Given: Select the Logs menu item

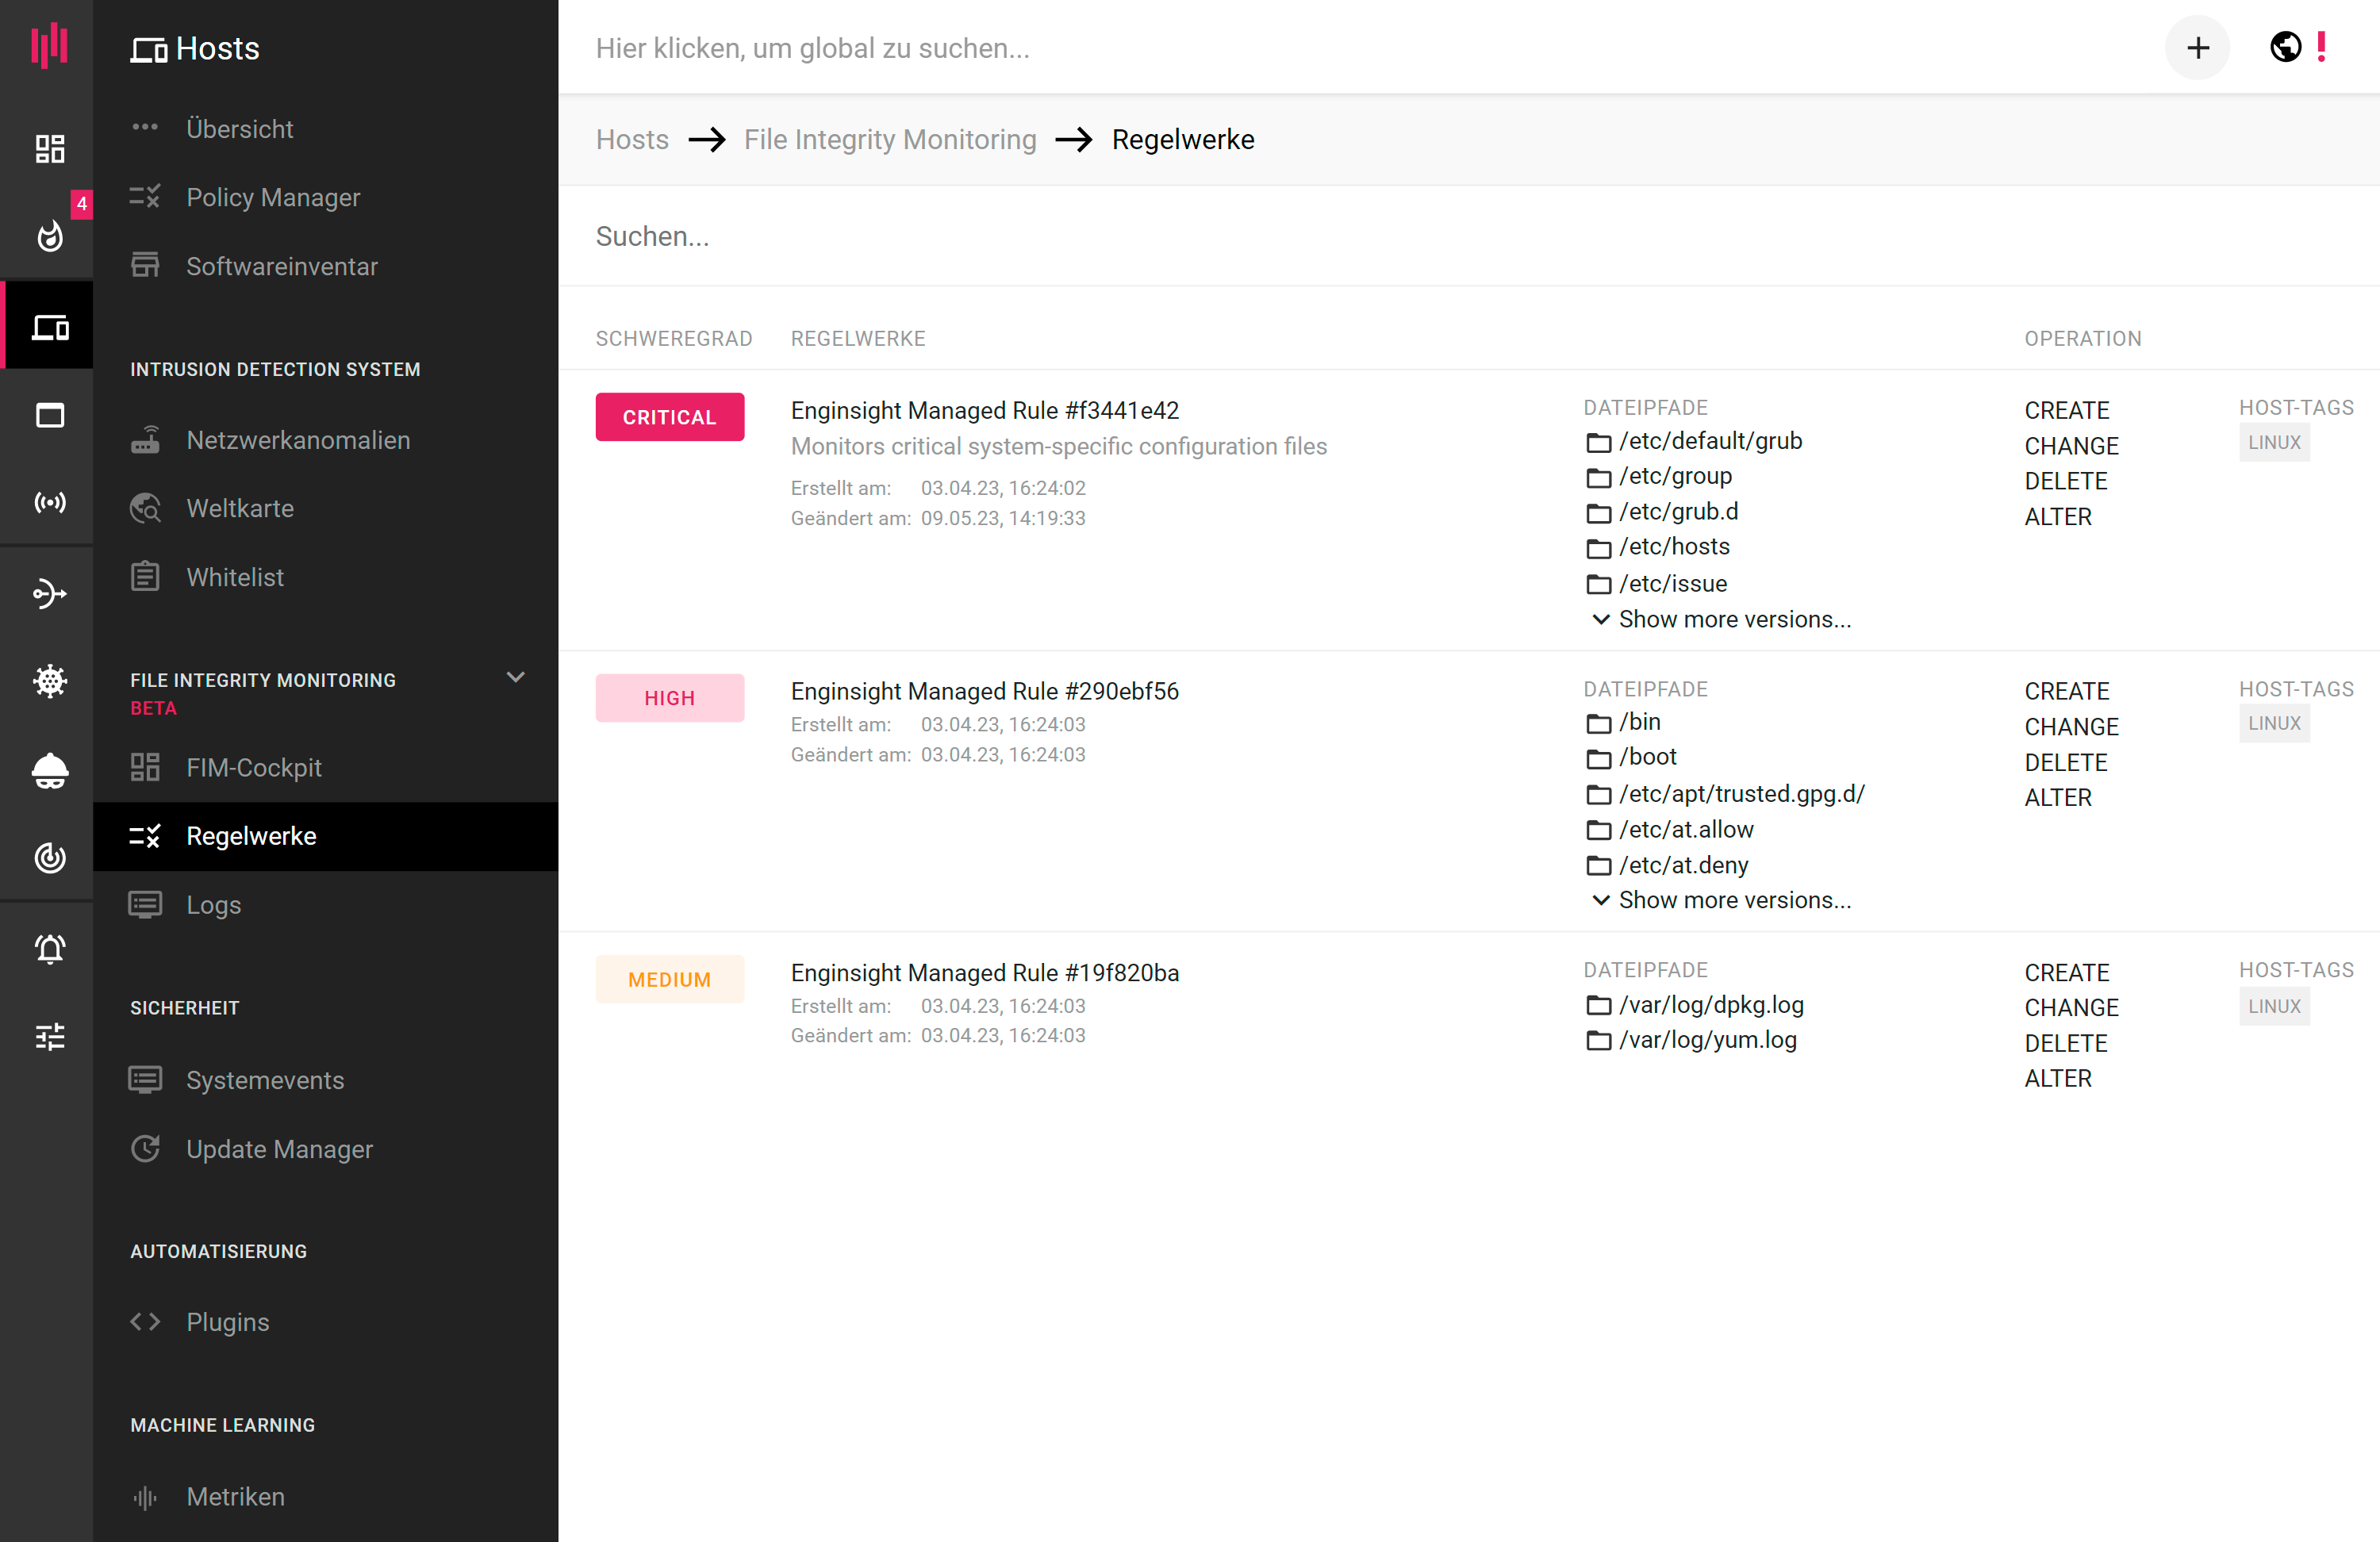Looking at the screenshot, I should pos(213,905).
